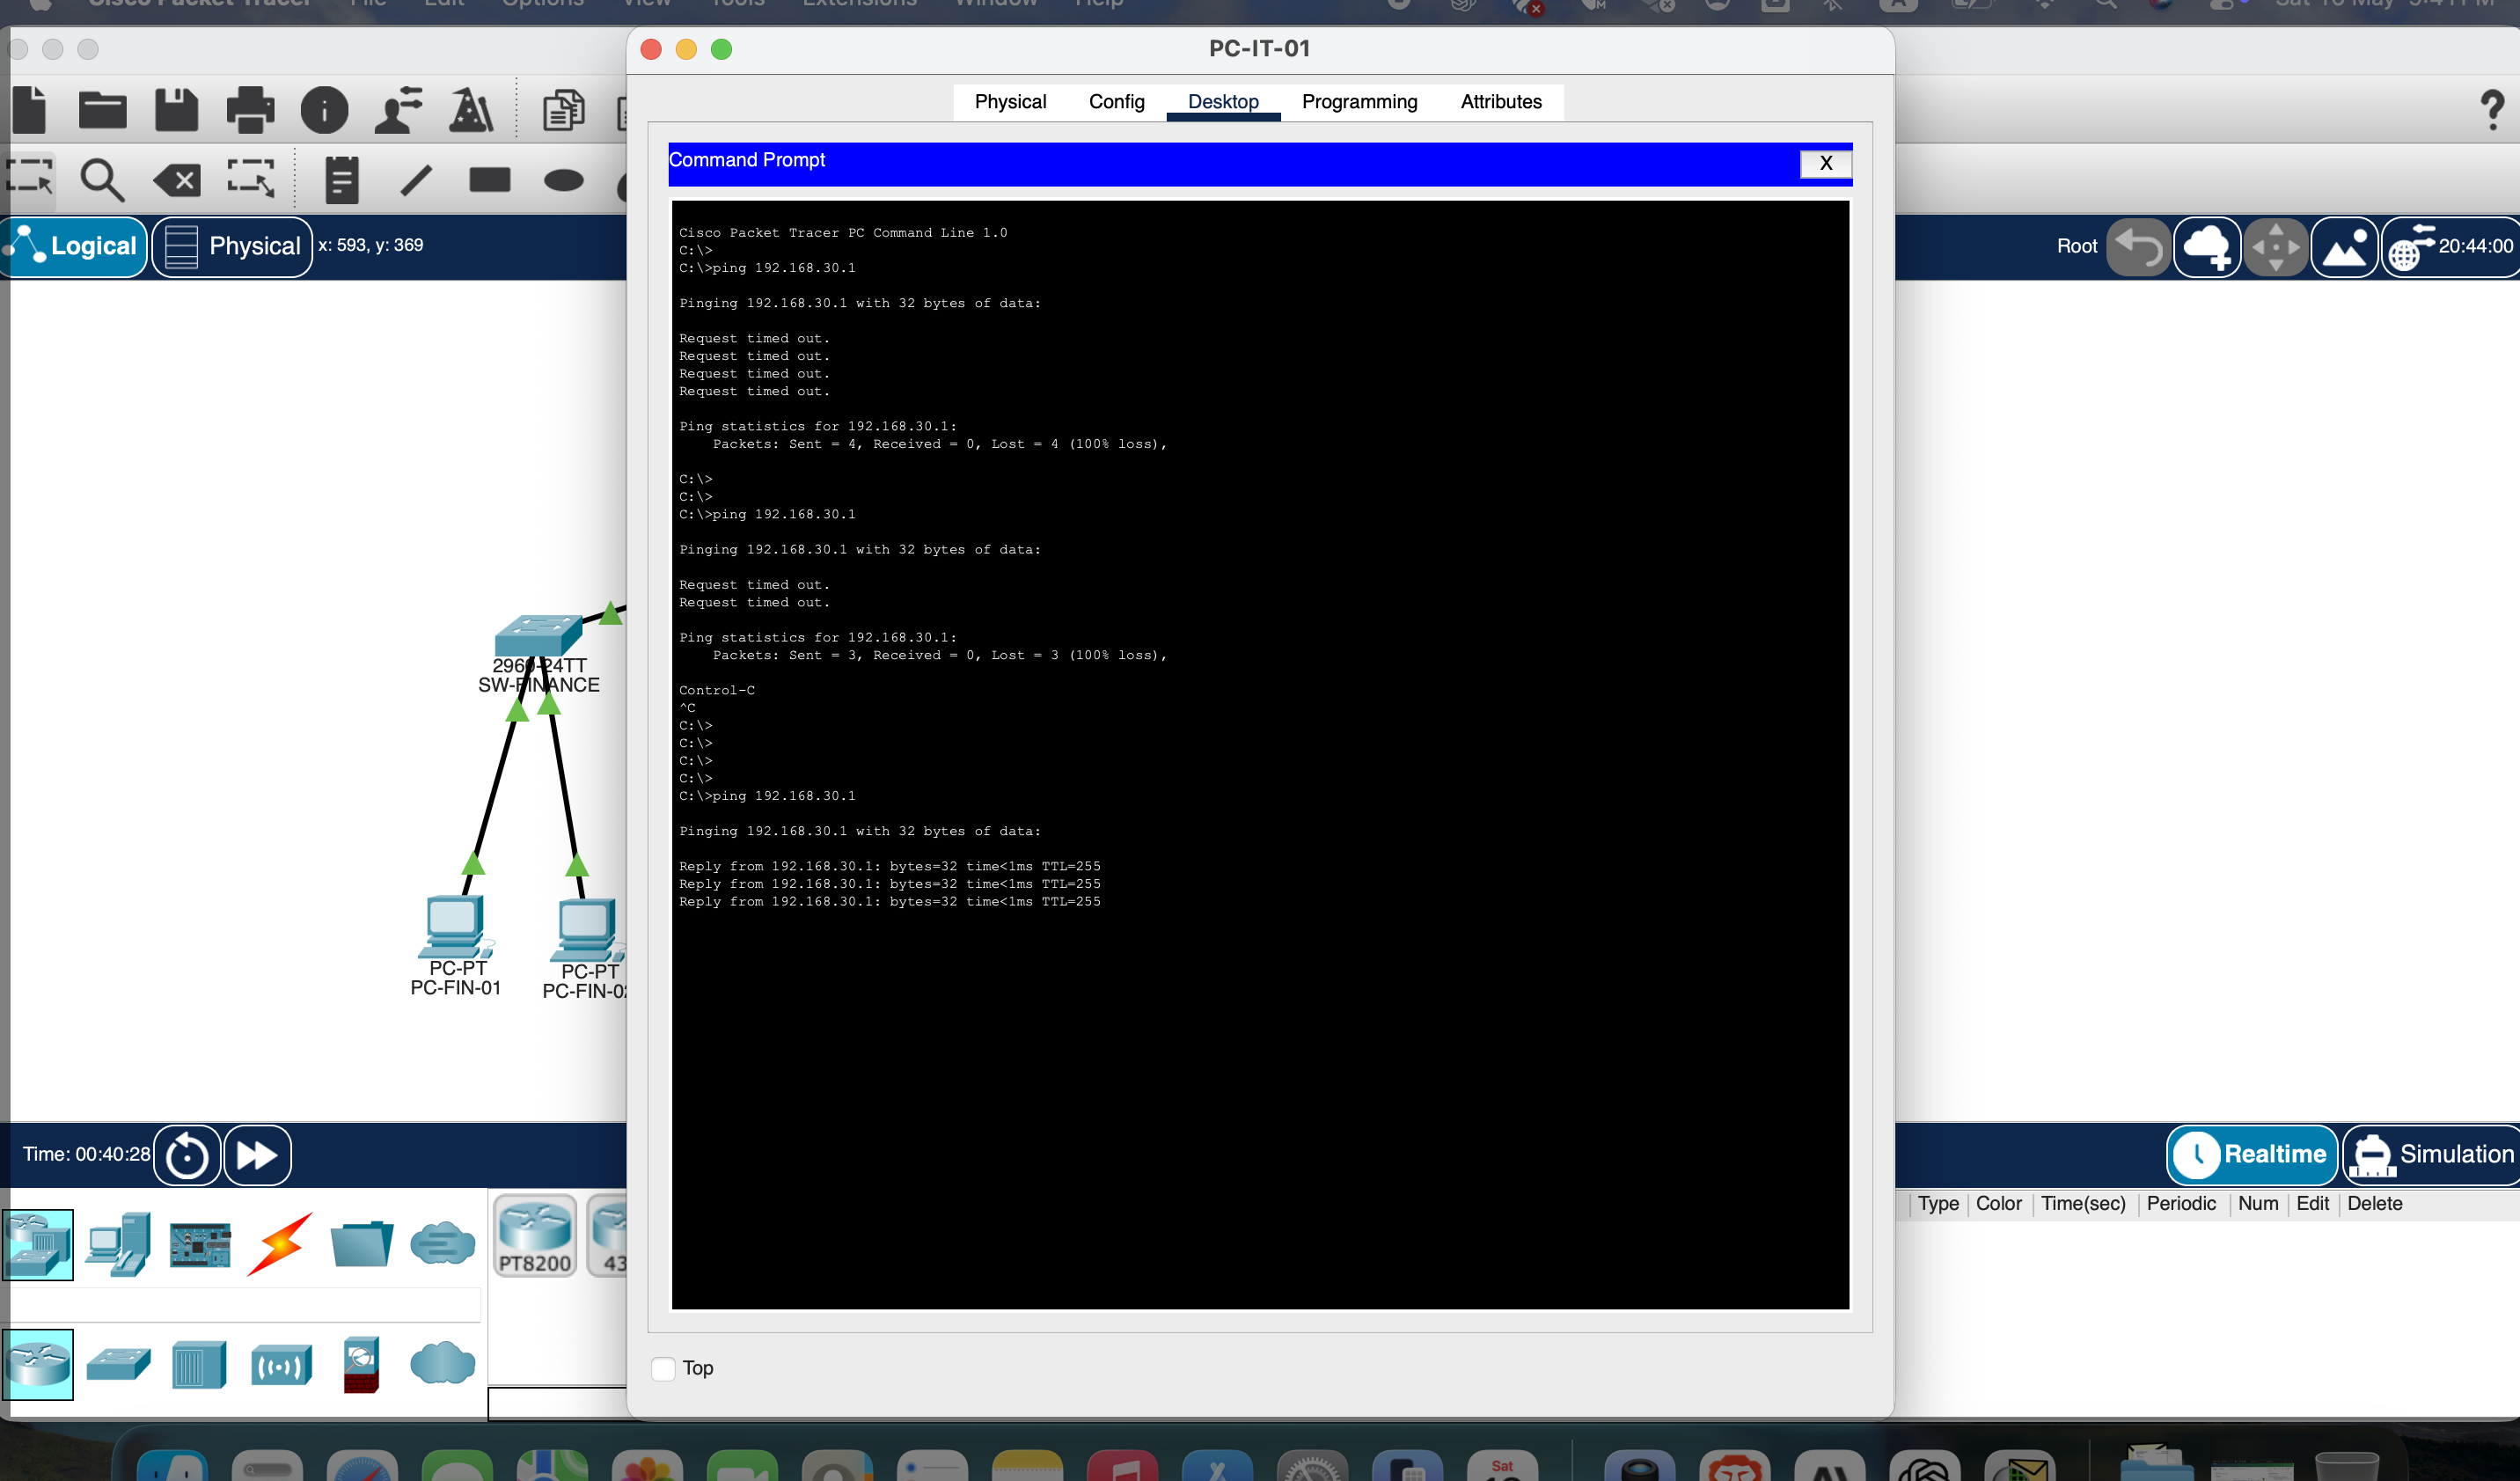The height and width of the screenshot is (1481, 2520).
Task: Click the Move Object icon
Action: (2276, 247)
